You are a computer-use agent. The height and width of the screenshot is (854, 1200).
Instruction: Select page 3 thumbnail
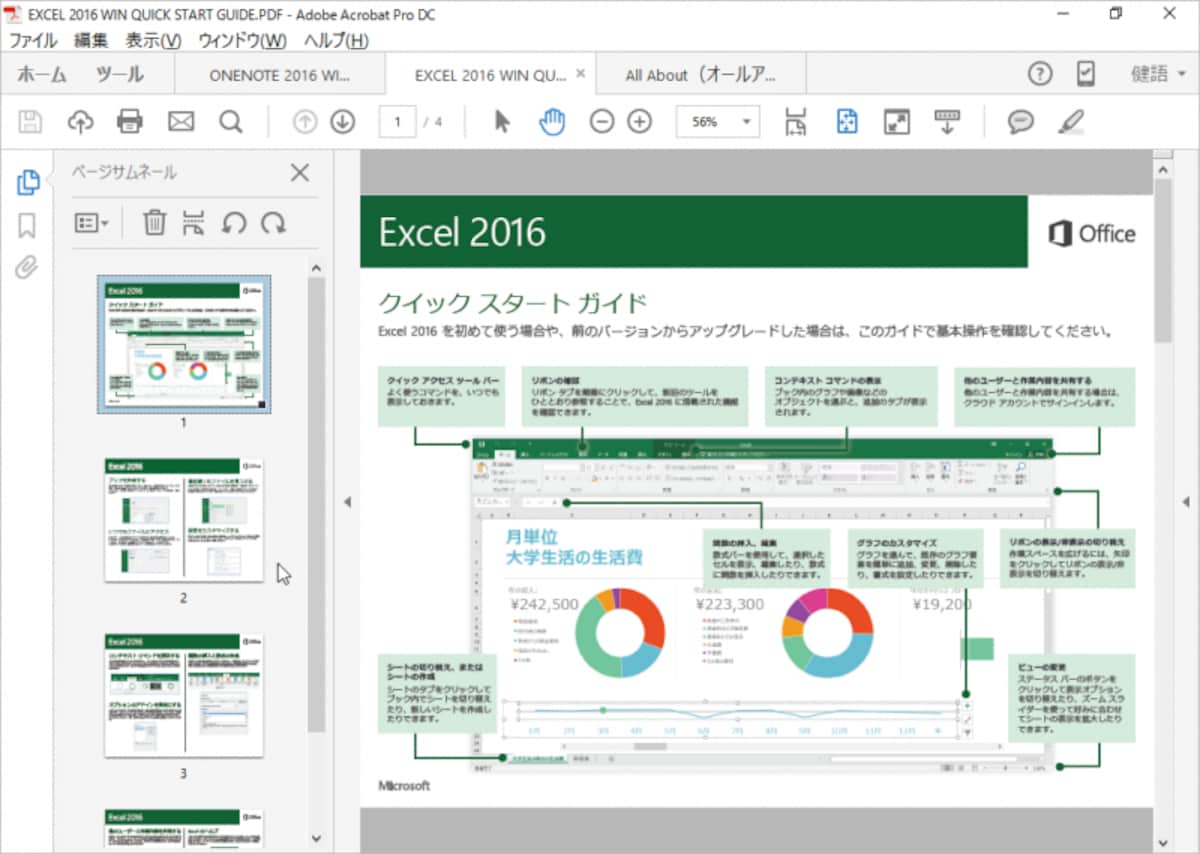pos(184,695)
